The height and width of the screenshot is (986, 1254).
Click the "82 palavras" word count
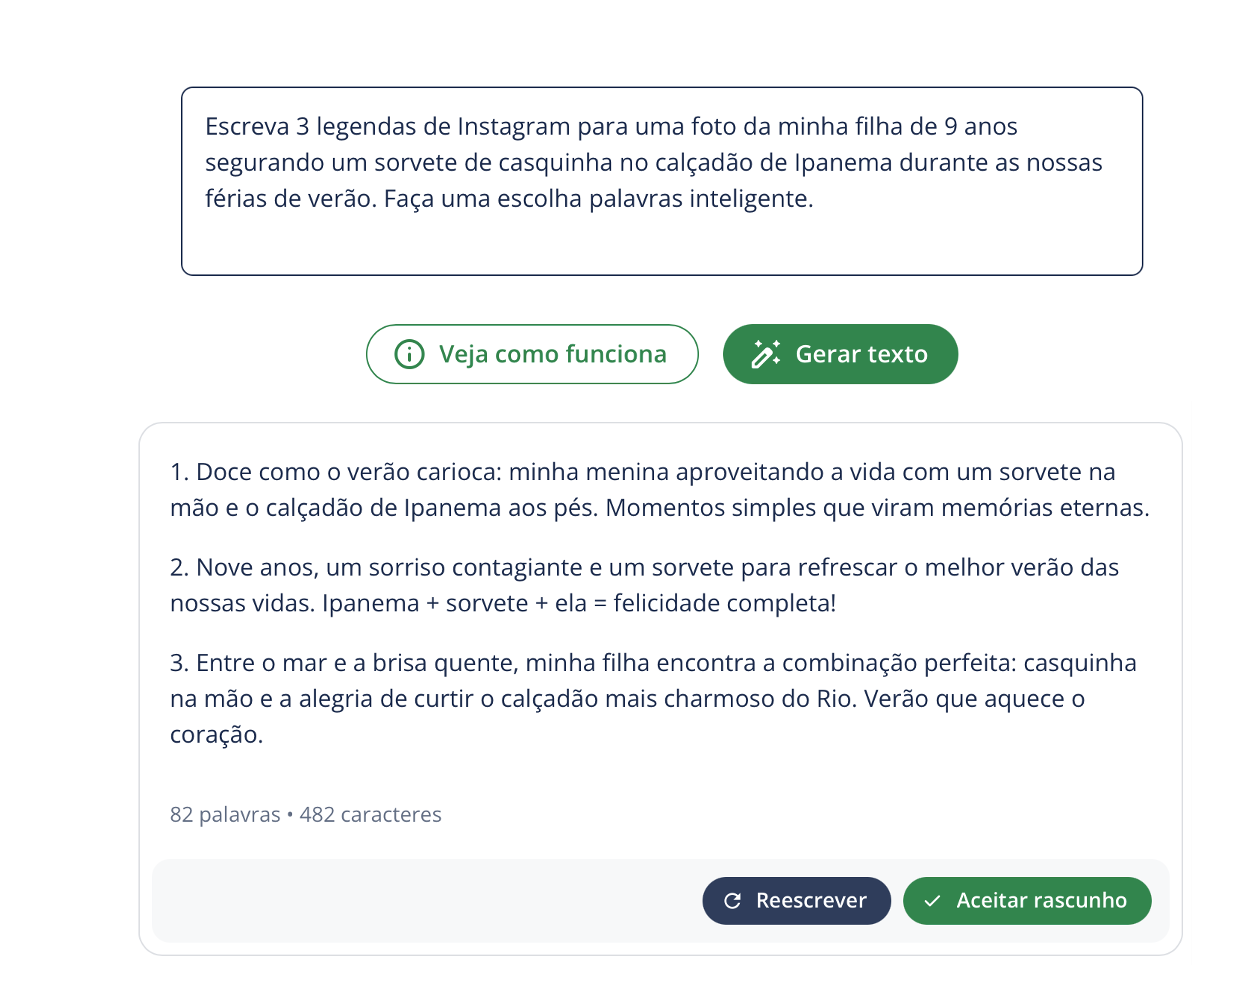click(x=225, y=815)
